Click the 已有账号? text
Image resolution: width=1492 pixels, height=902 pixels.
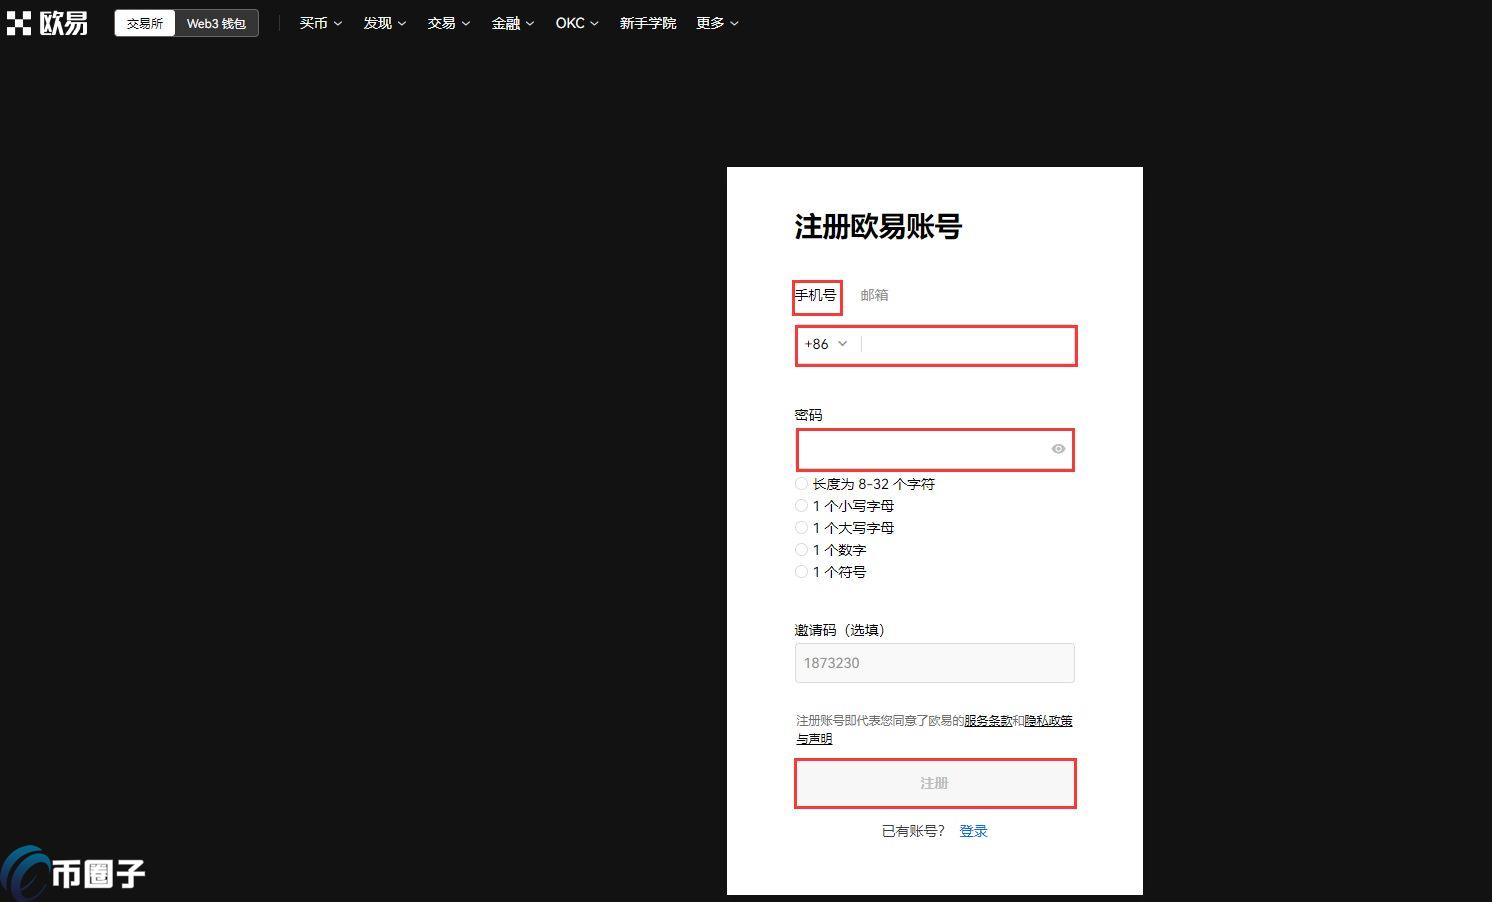pos(913,831)
